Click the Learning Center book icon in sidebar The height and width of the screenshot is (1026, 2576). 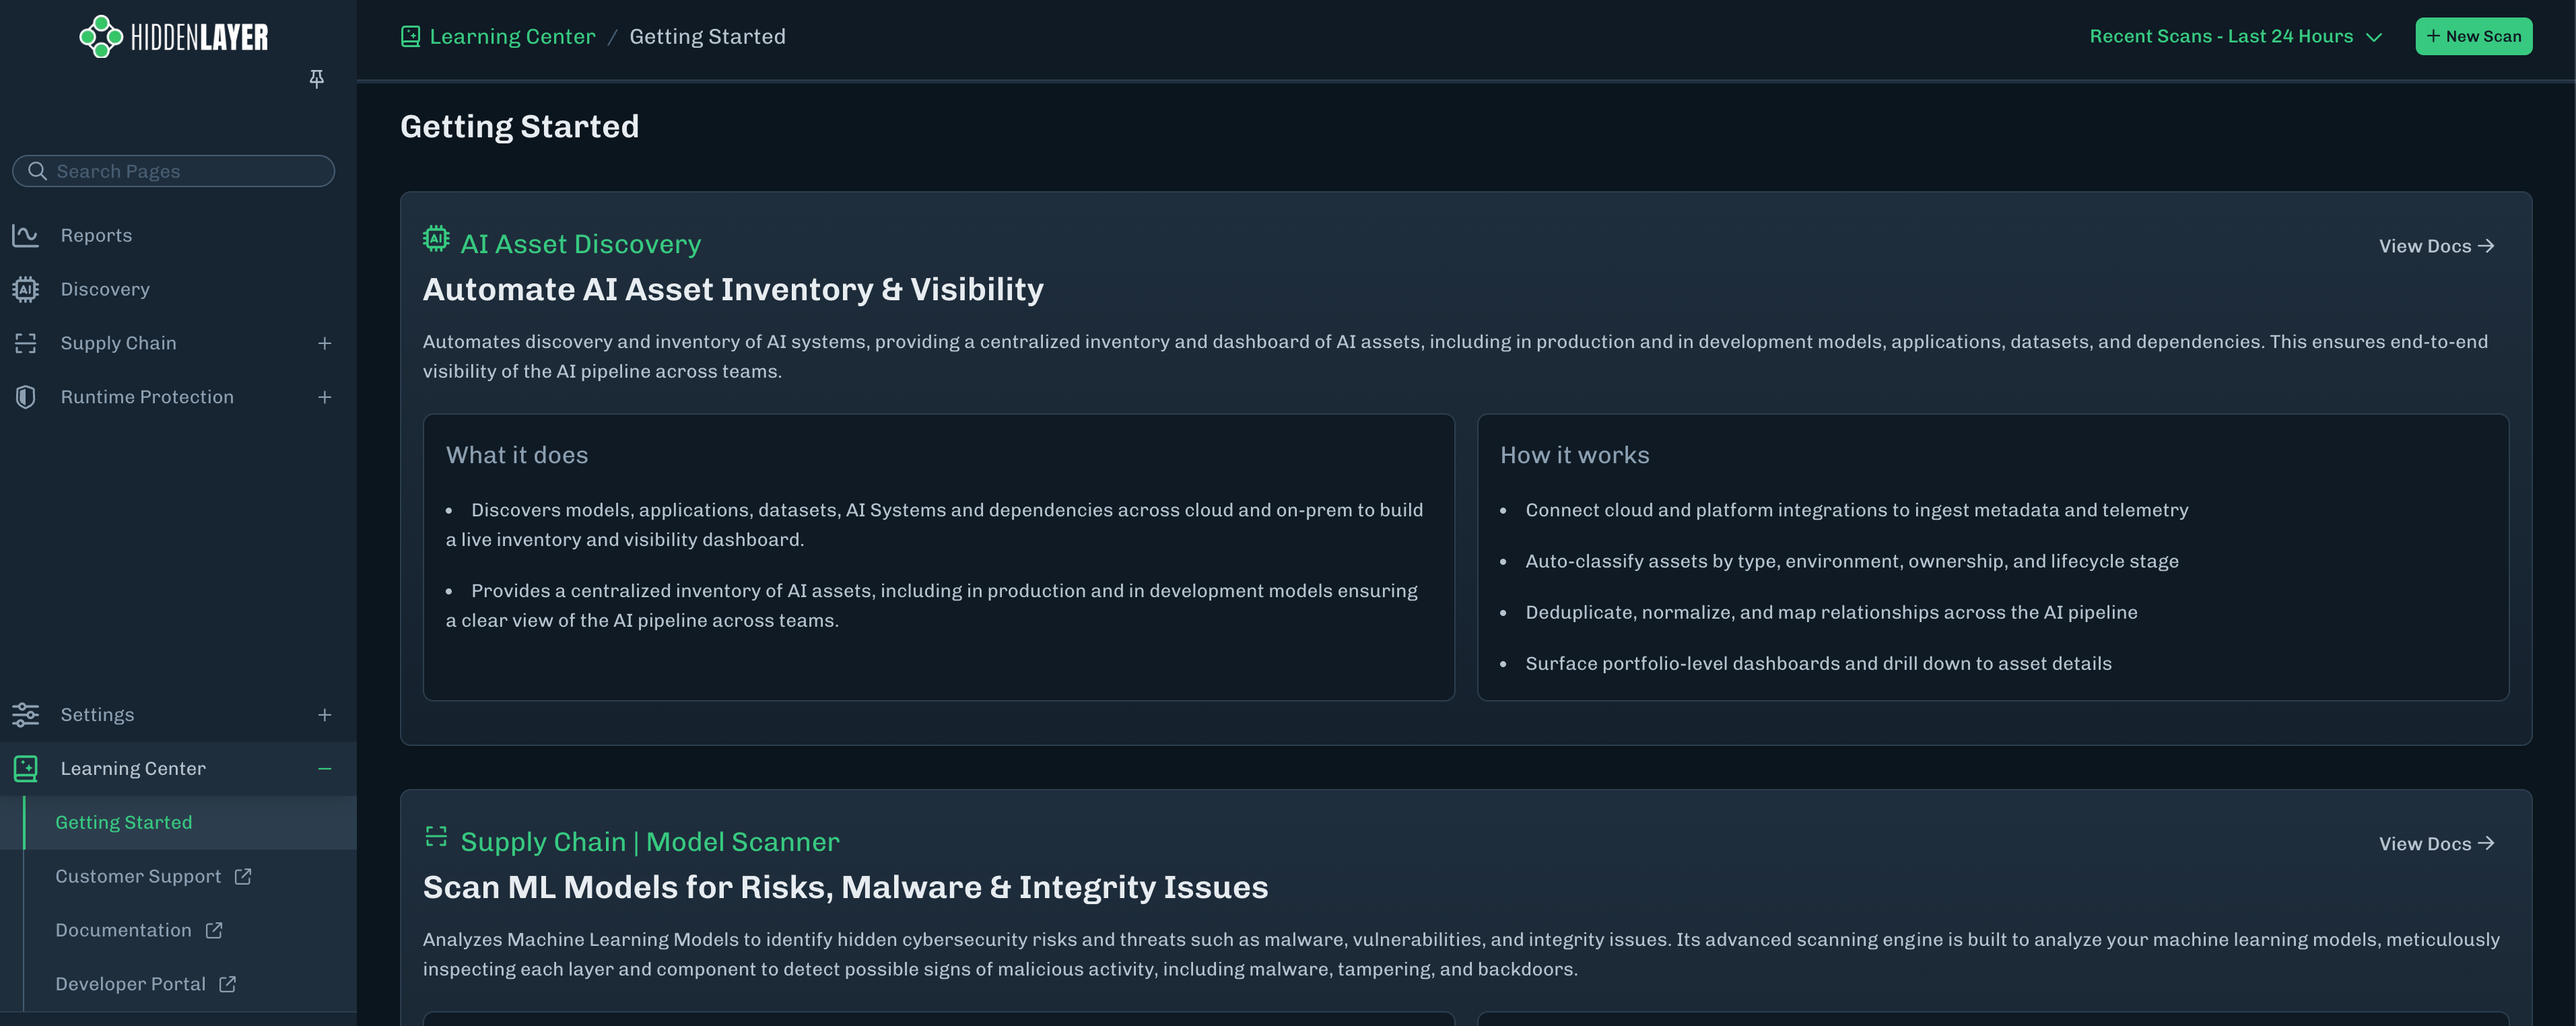(25, 769)
